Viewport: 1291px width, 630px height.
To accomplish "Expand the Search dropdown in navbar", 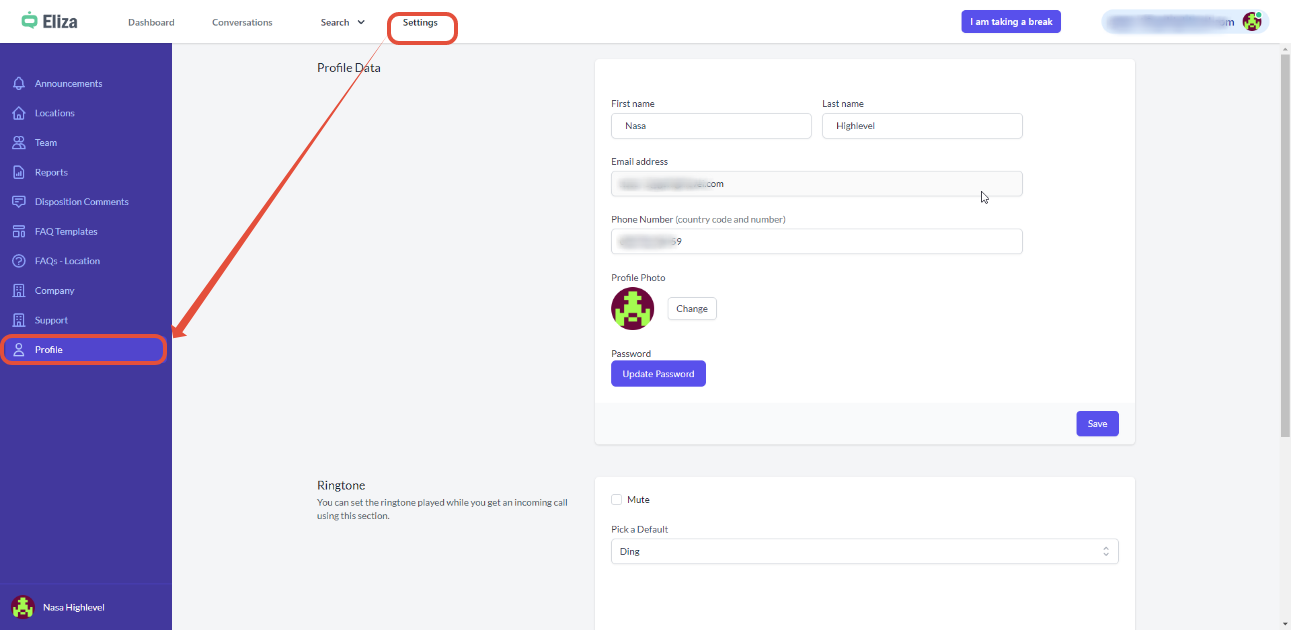I will tap(342, 22).
